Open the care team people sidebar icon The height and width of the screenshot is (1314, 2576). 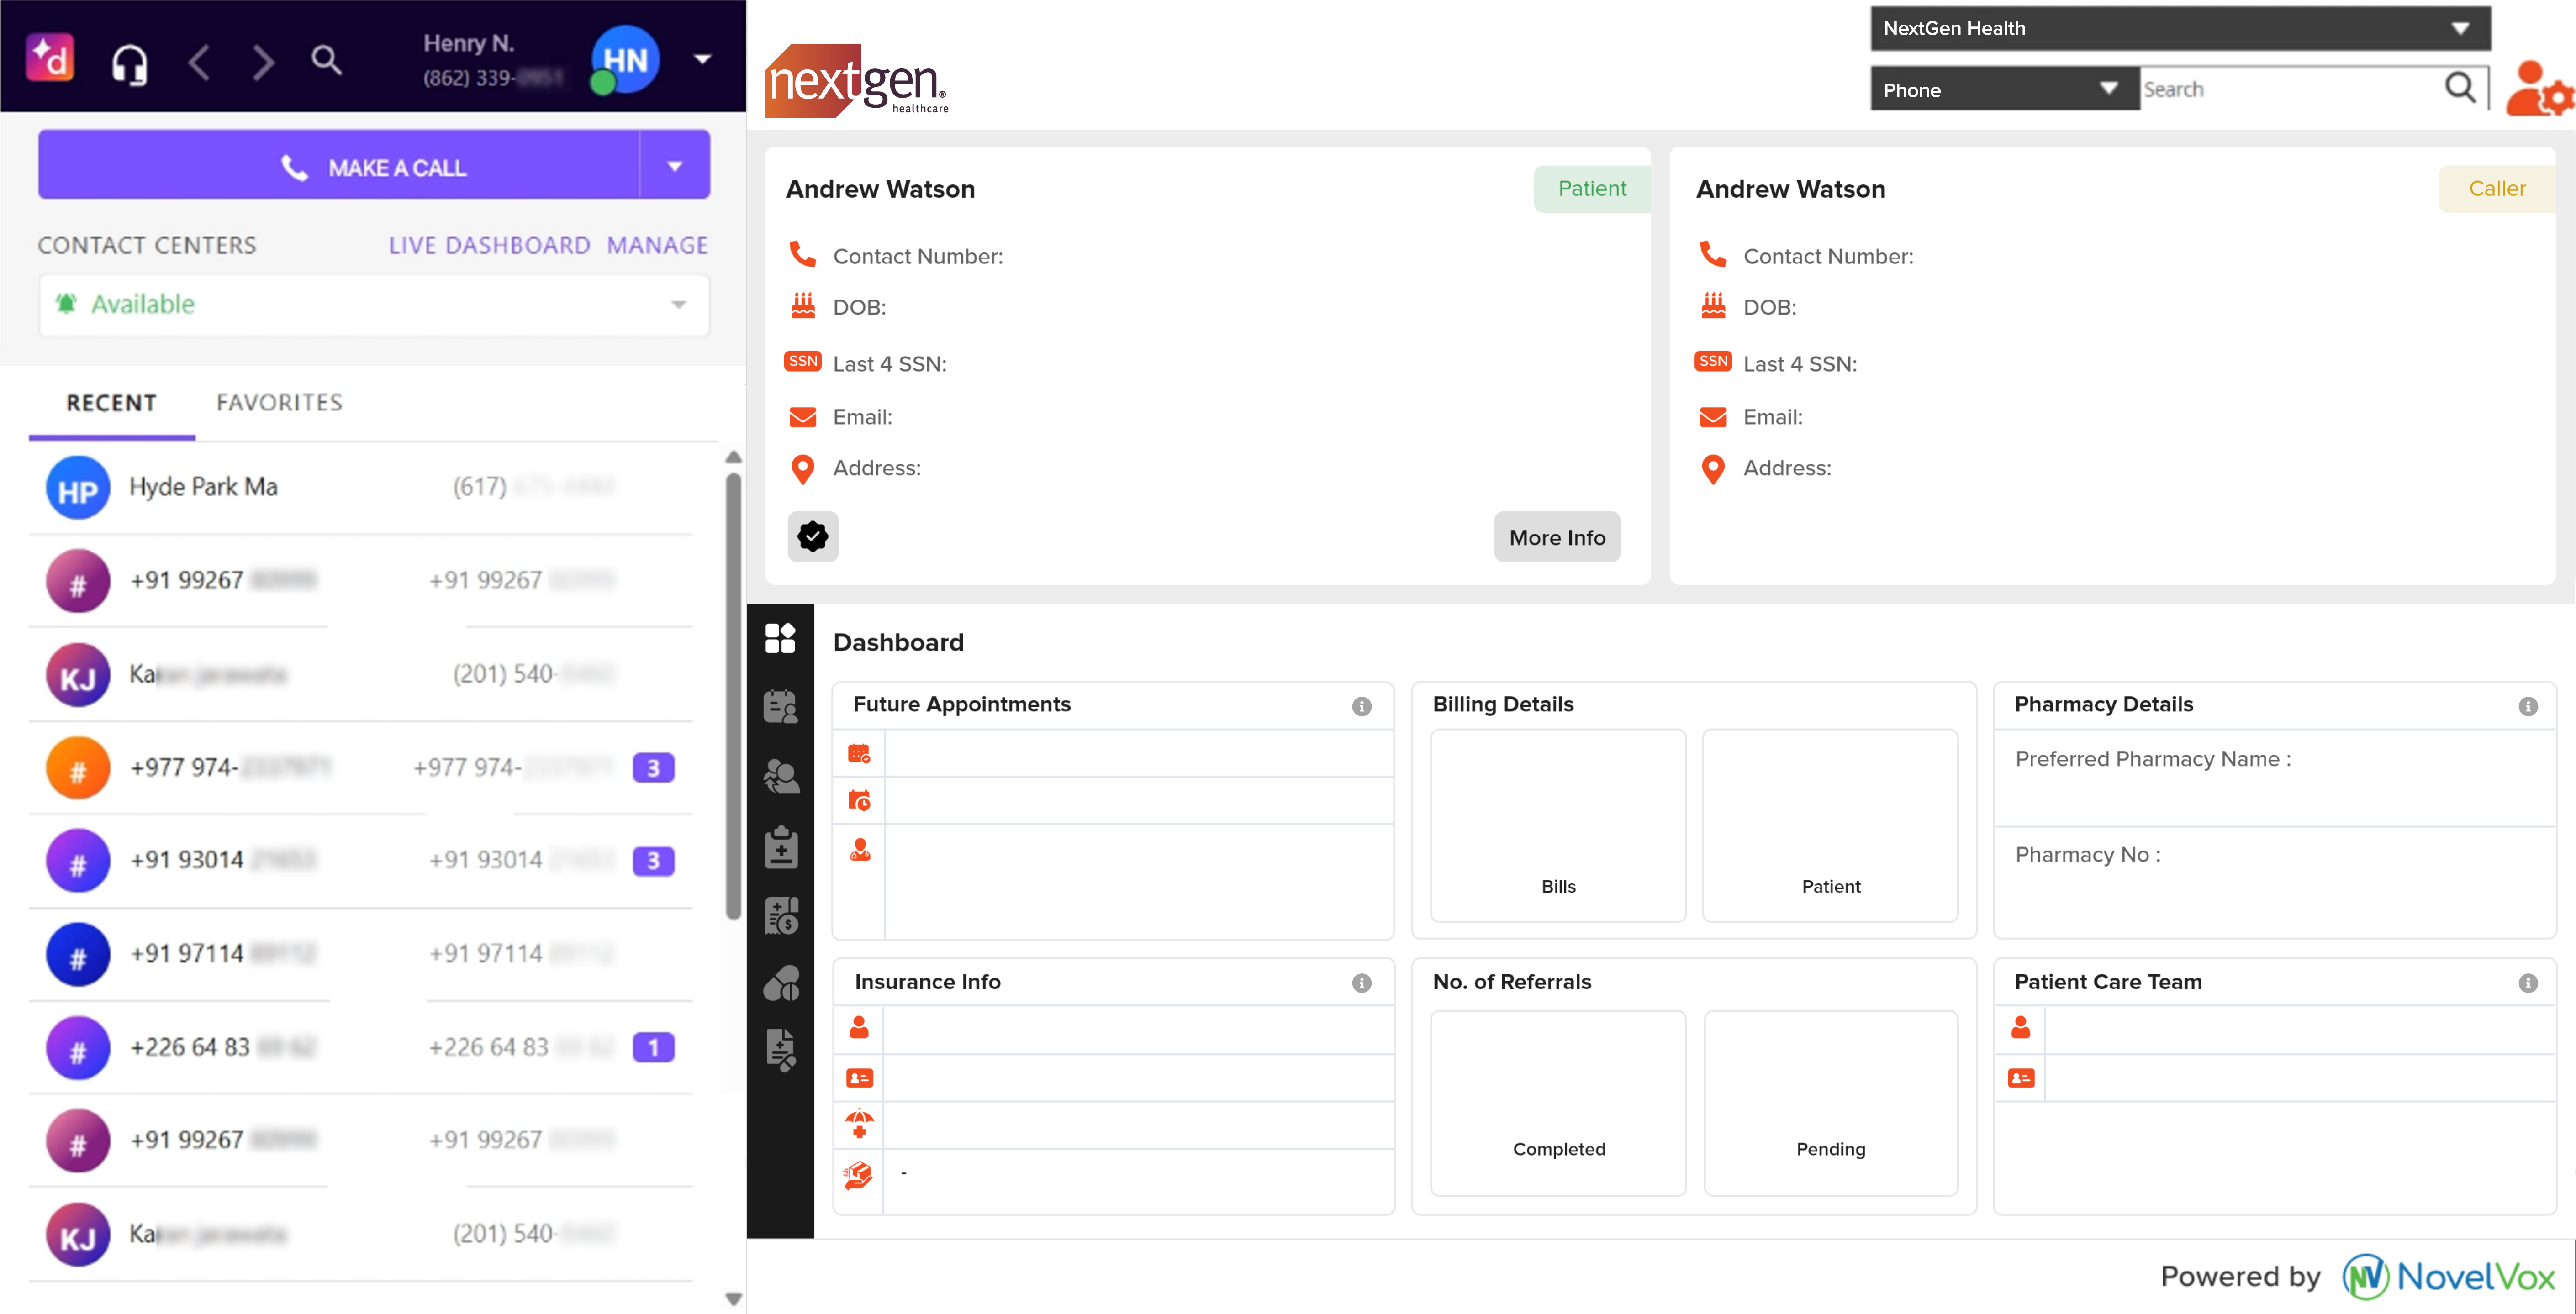[x=780, y=776]
